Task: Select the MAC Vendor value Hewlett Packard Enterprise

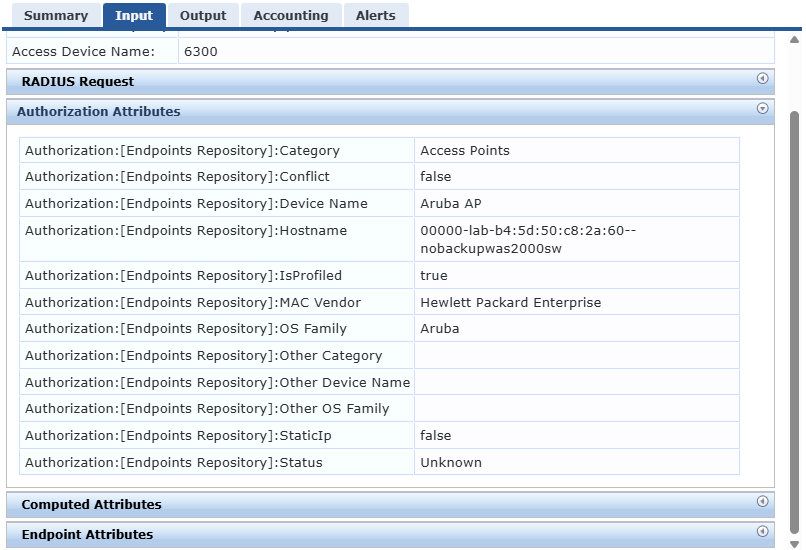Action: (510, 302)
